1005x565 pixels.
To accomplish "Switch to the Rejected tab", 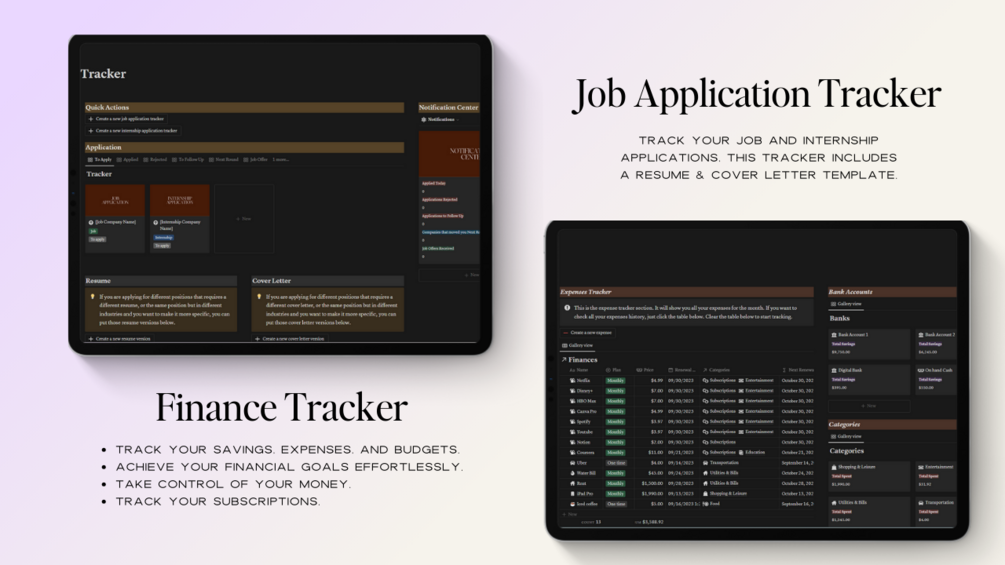I will (x=155, y=160).
